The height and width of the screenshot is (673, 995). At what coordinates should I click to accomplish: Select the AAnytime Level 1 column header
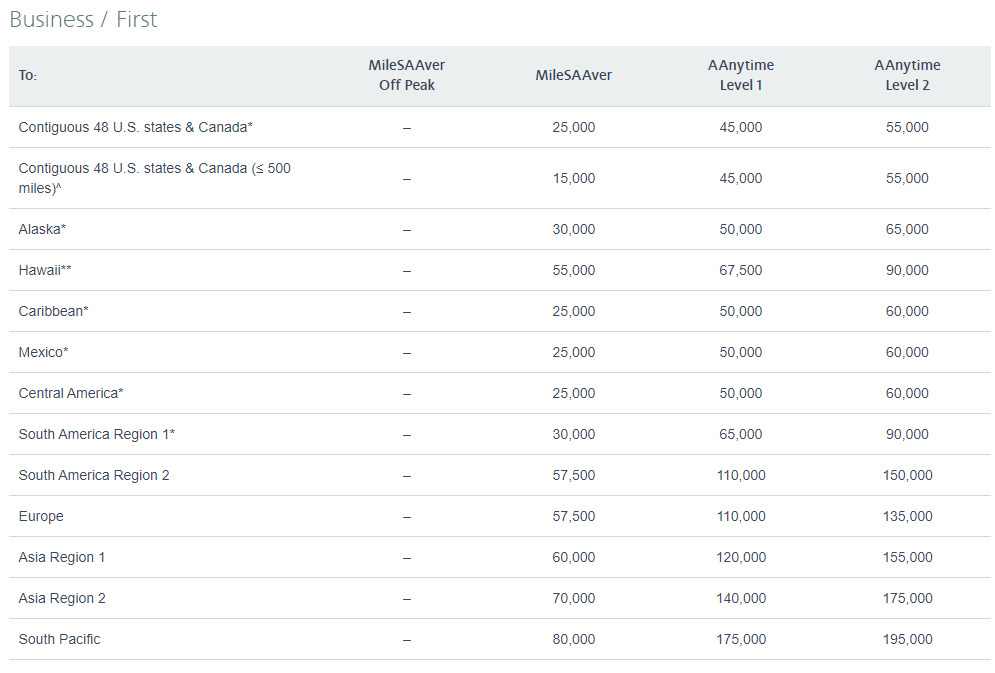(x=740, y=75)
